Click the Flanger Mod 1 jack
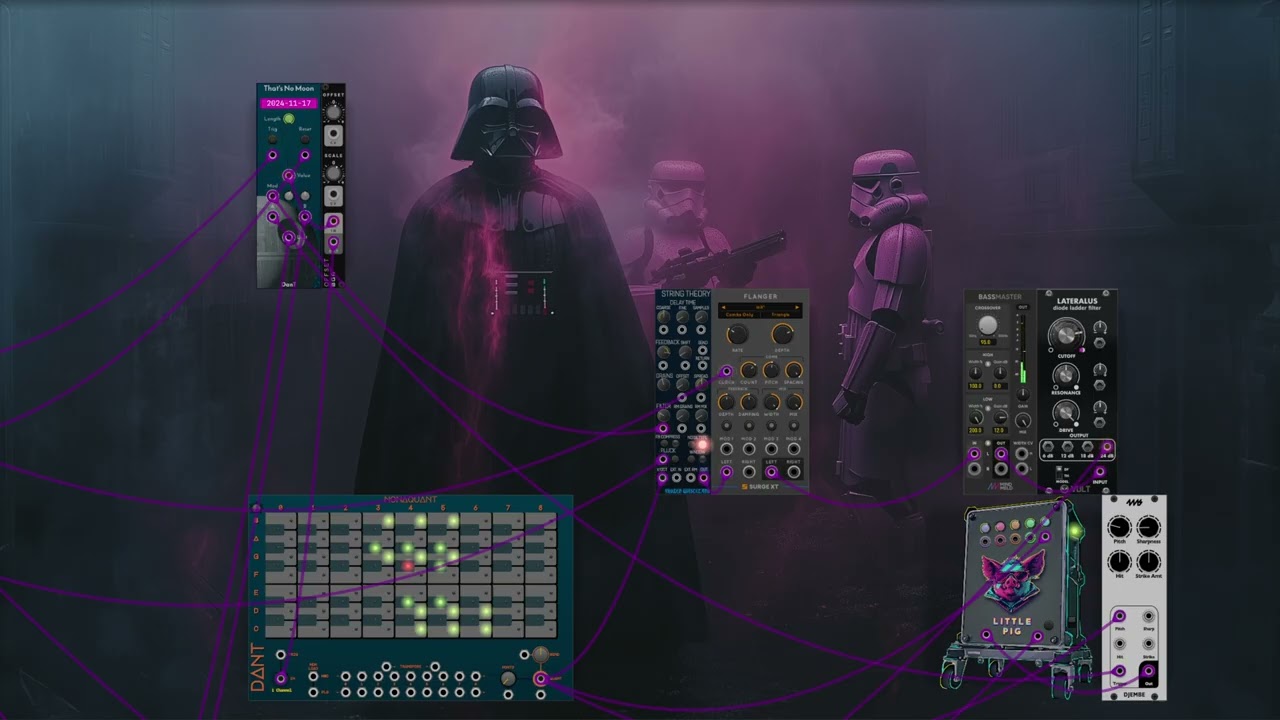Screen dimensions: 1280x720 726,449
